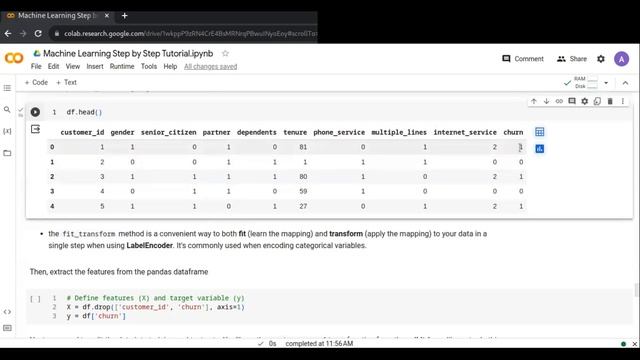The height and width of the screenshot is (360, 640).
Task: Click the churn column header
Action: pos(513,132)
